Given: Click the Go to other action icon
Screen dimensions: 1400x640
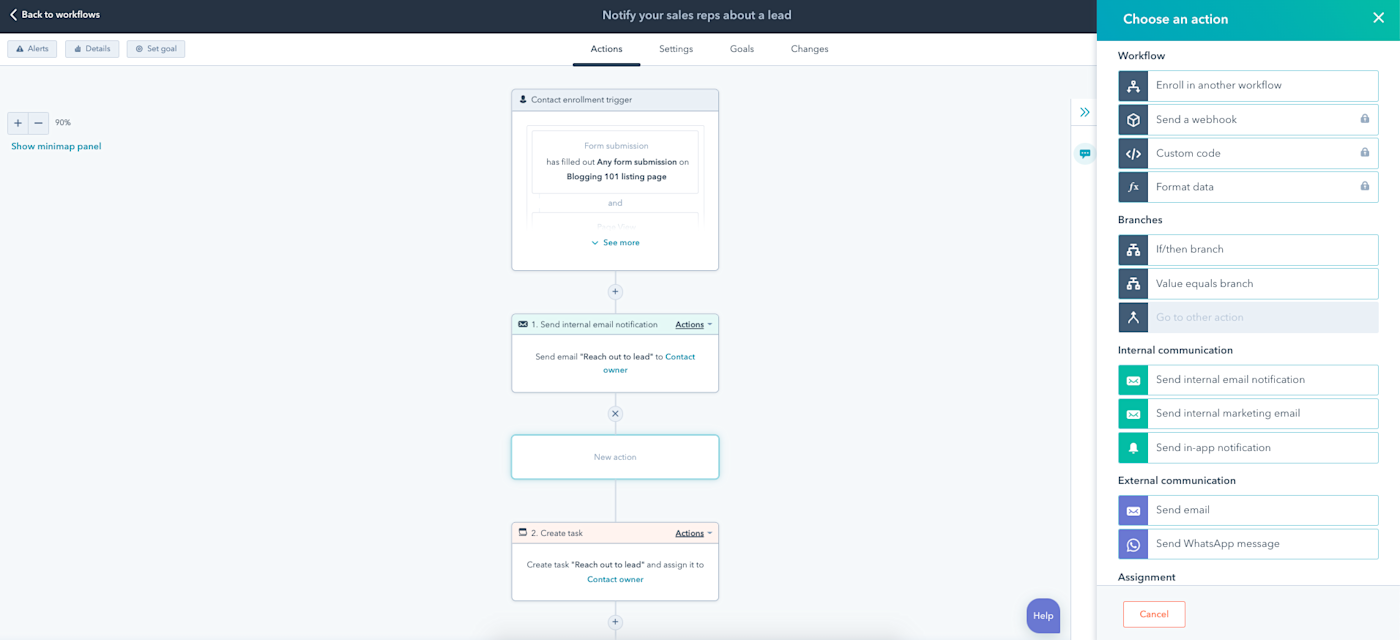Looking at the screenshot, I should [1133, 318].
